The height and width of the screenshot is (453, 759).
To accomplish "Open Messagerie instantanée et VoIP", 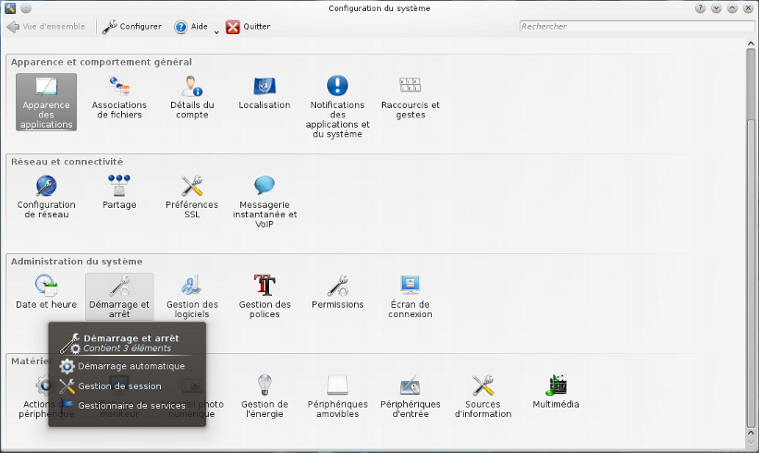I will pos(264,201).
